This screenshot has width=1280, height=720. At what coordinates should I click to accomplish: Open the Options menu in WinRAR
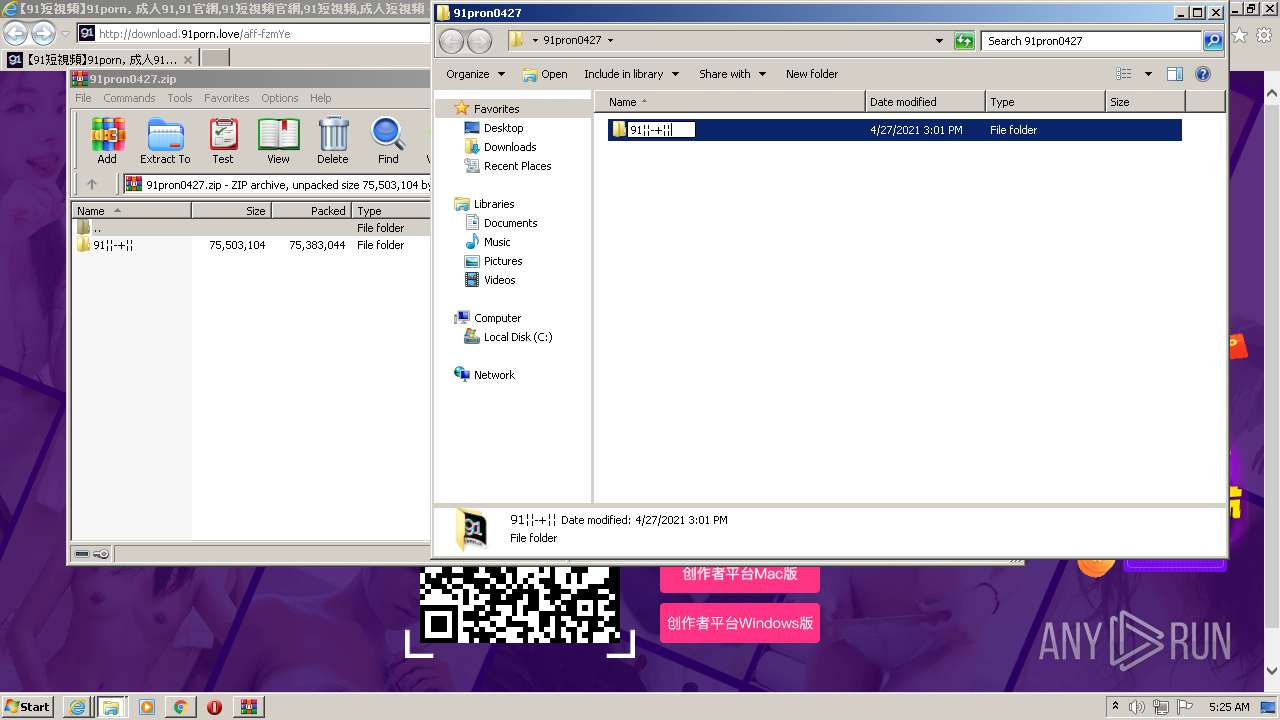(280, 98)
